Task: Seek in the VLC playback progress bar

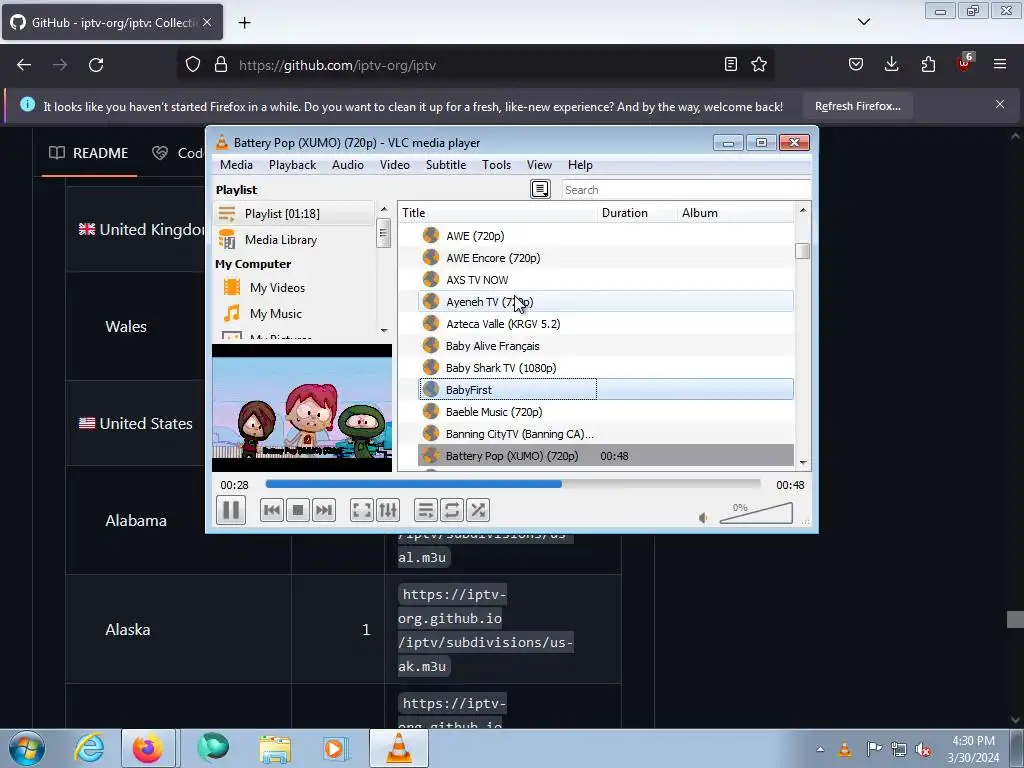Action: tap(513, 484)
